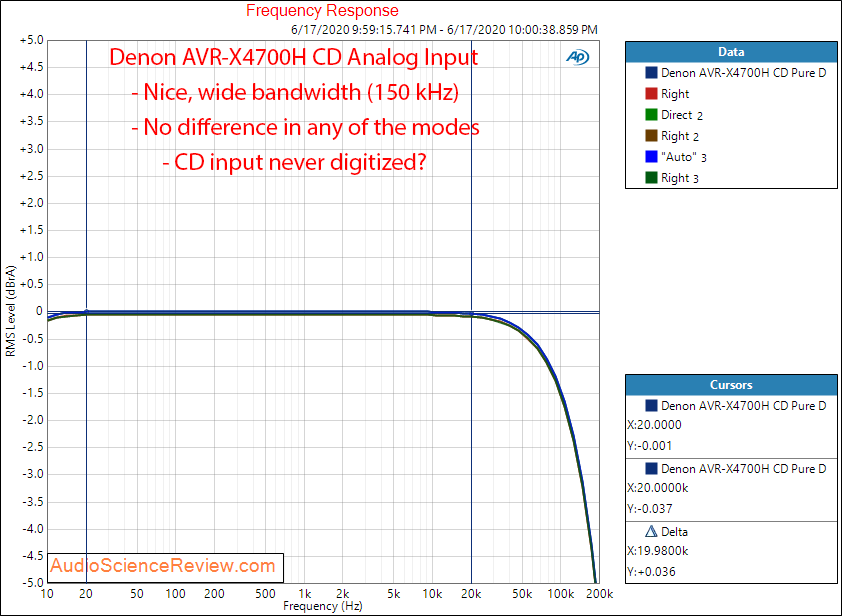Click the -3.0 tick label on the y-axis
This screenshot has width=842, height=616.
32,474
